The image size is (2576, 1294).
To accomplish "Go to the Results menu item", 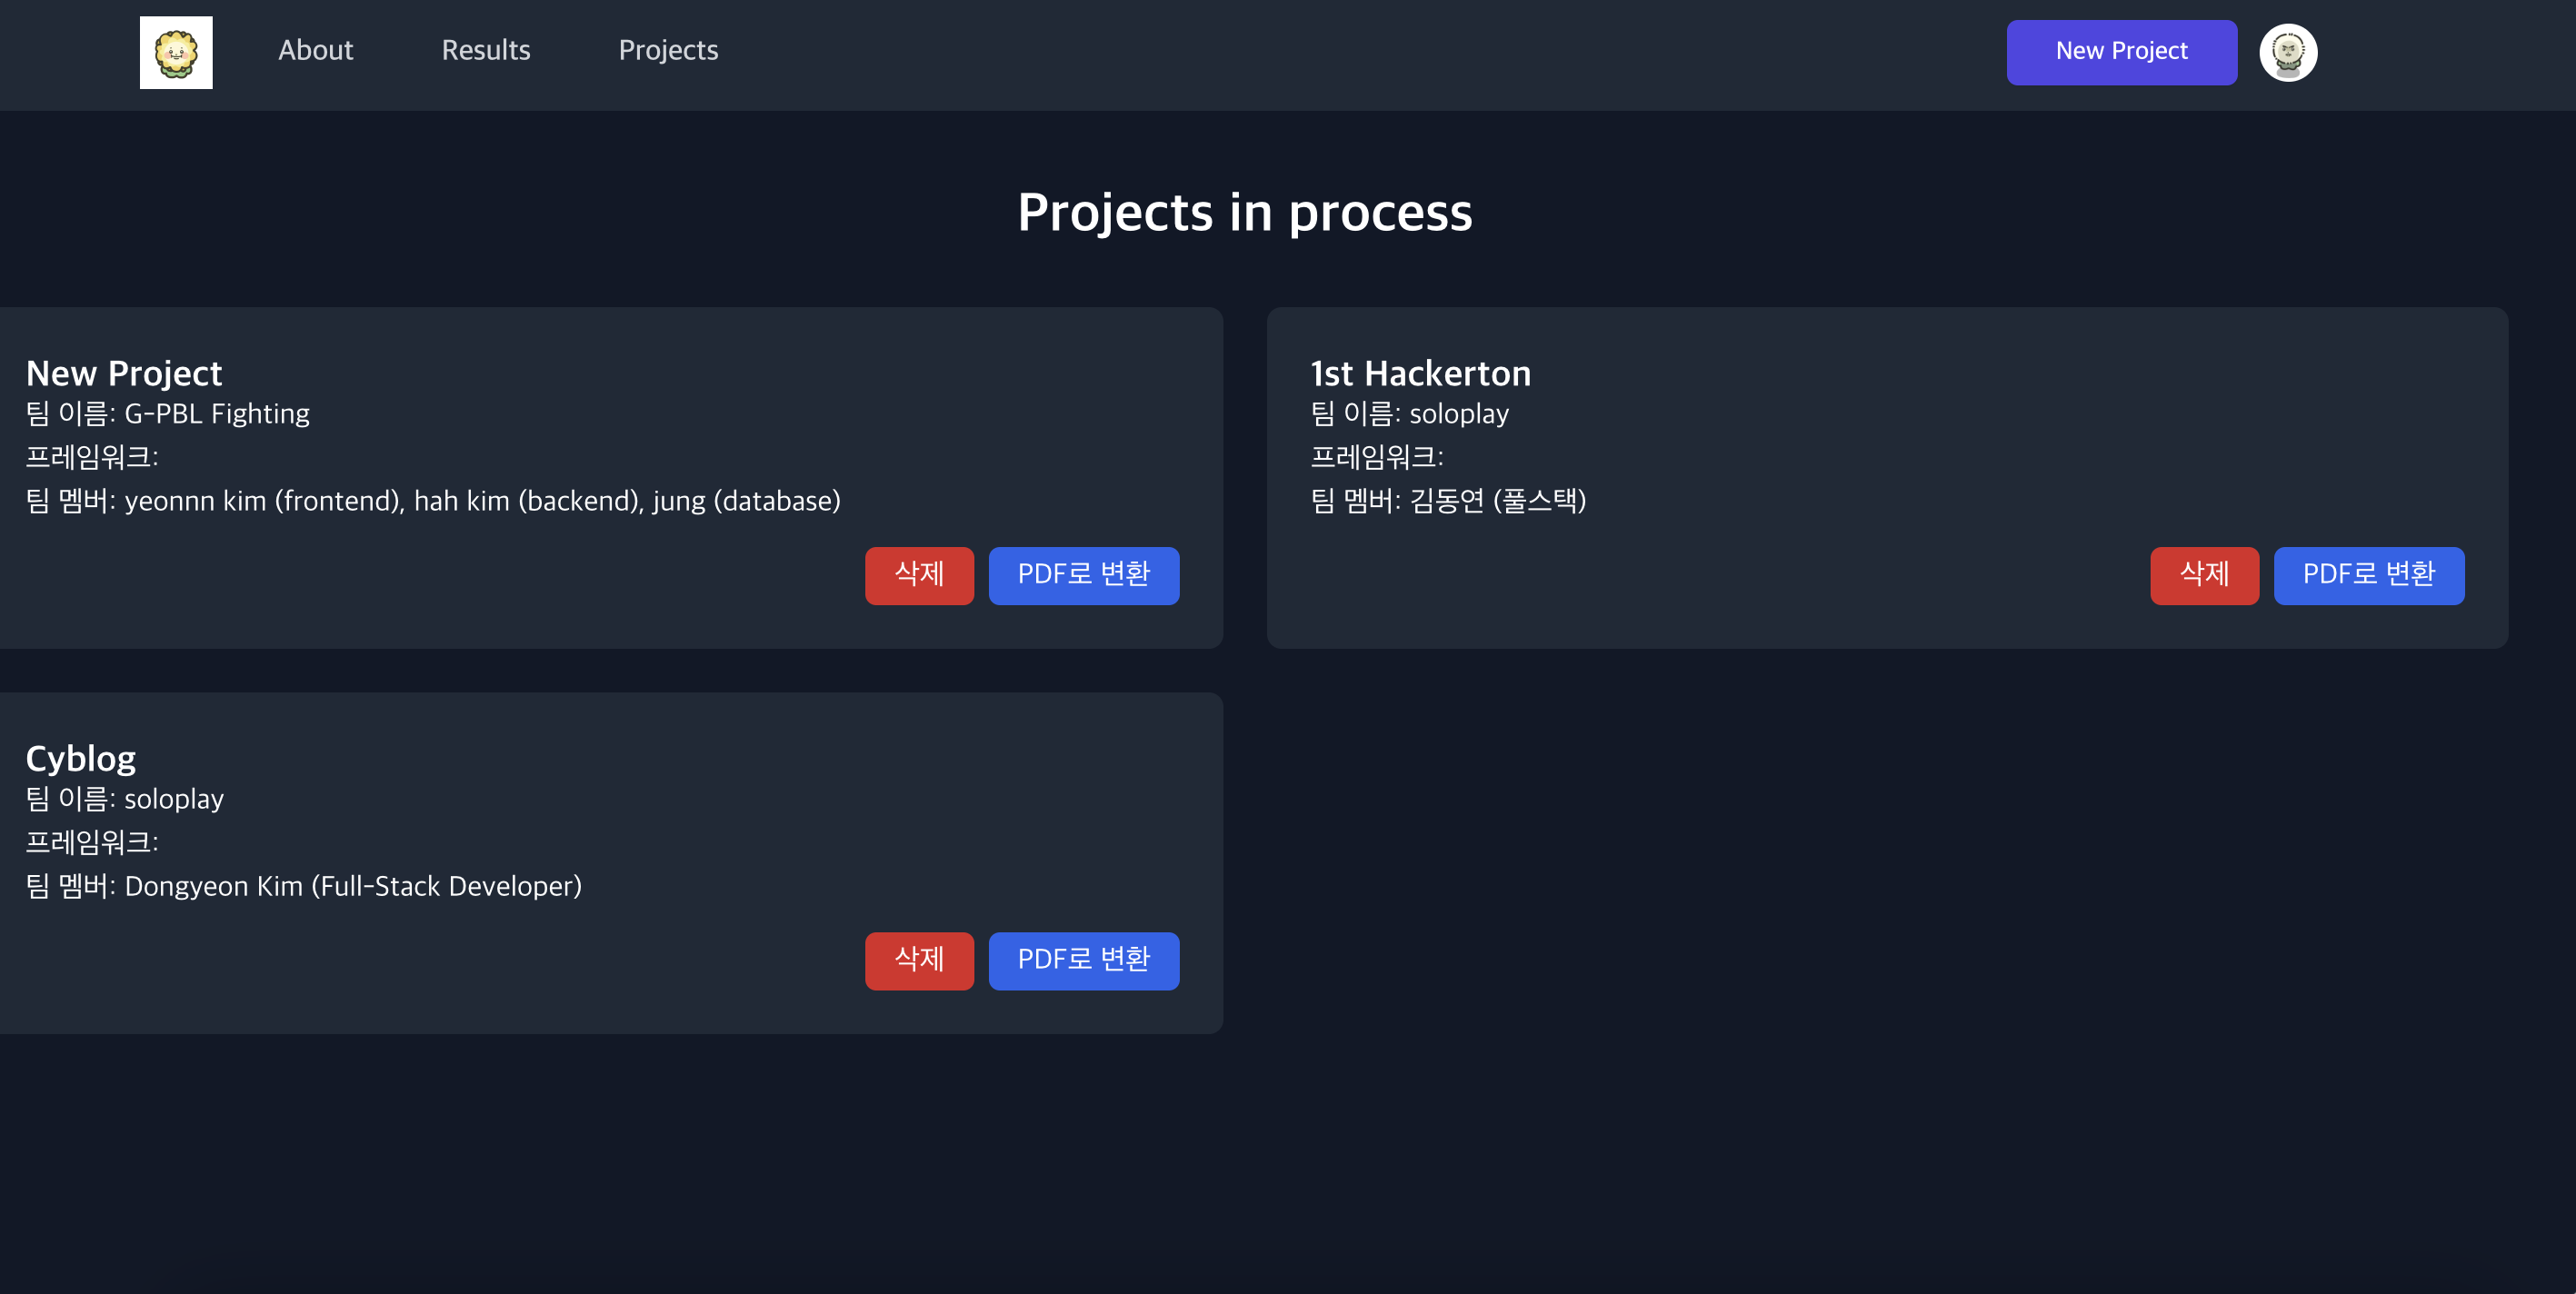I will pos(485,50).
